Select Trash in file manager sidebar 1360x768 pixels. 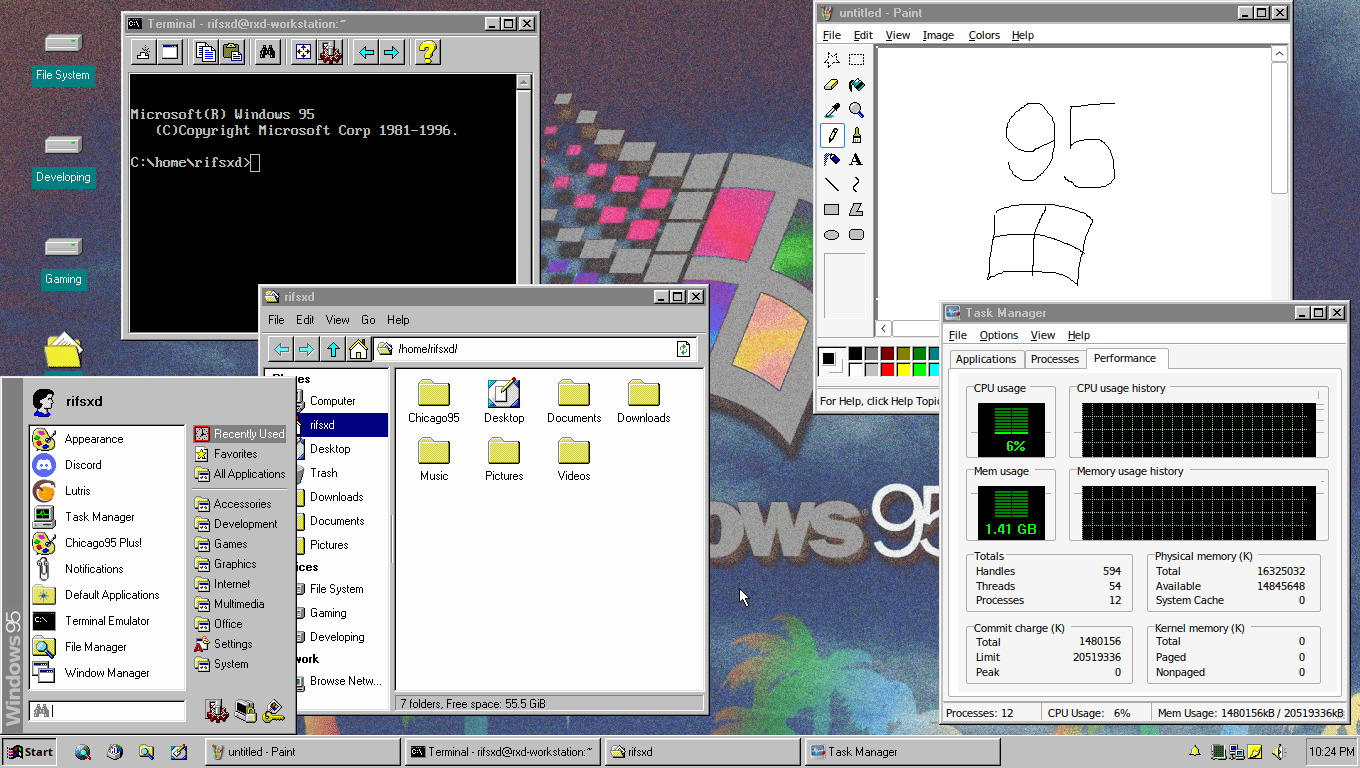[x=334, y=473]
